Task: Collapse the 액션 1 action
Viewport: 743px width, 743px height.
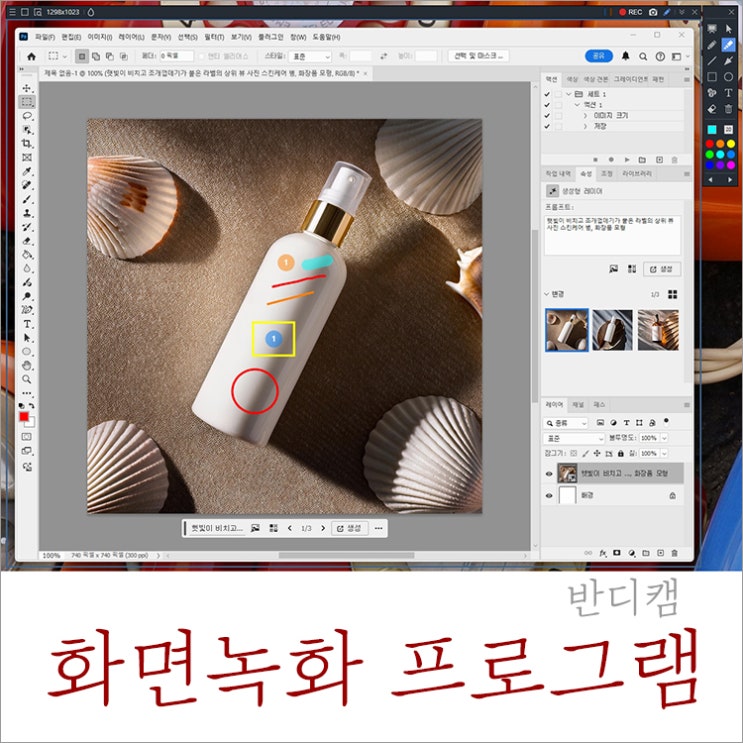Action: (x=577, y=105)
